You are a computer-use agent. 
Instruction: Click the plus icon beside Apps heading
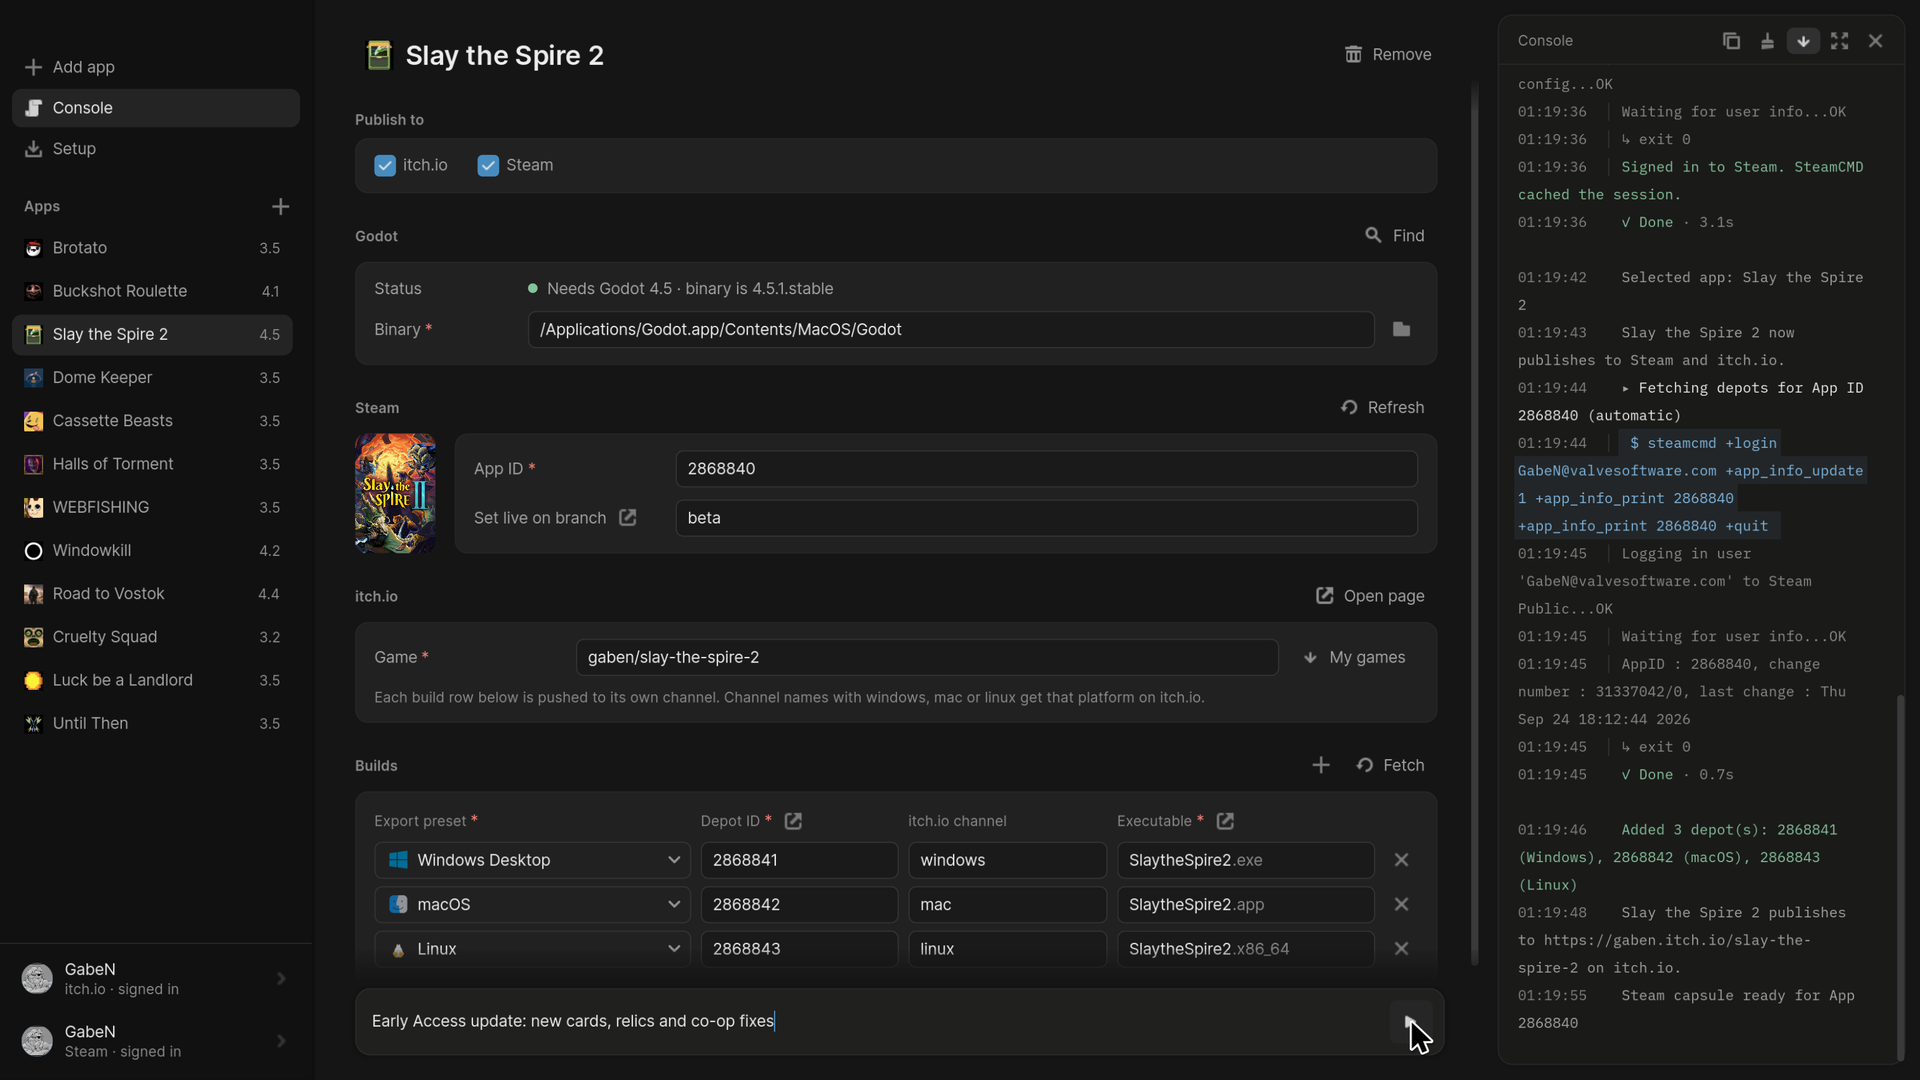click(280, 206)
